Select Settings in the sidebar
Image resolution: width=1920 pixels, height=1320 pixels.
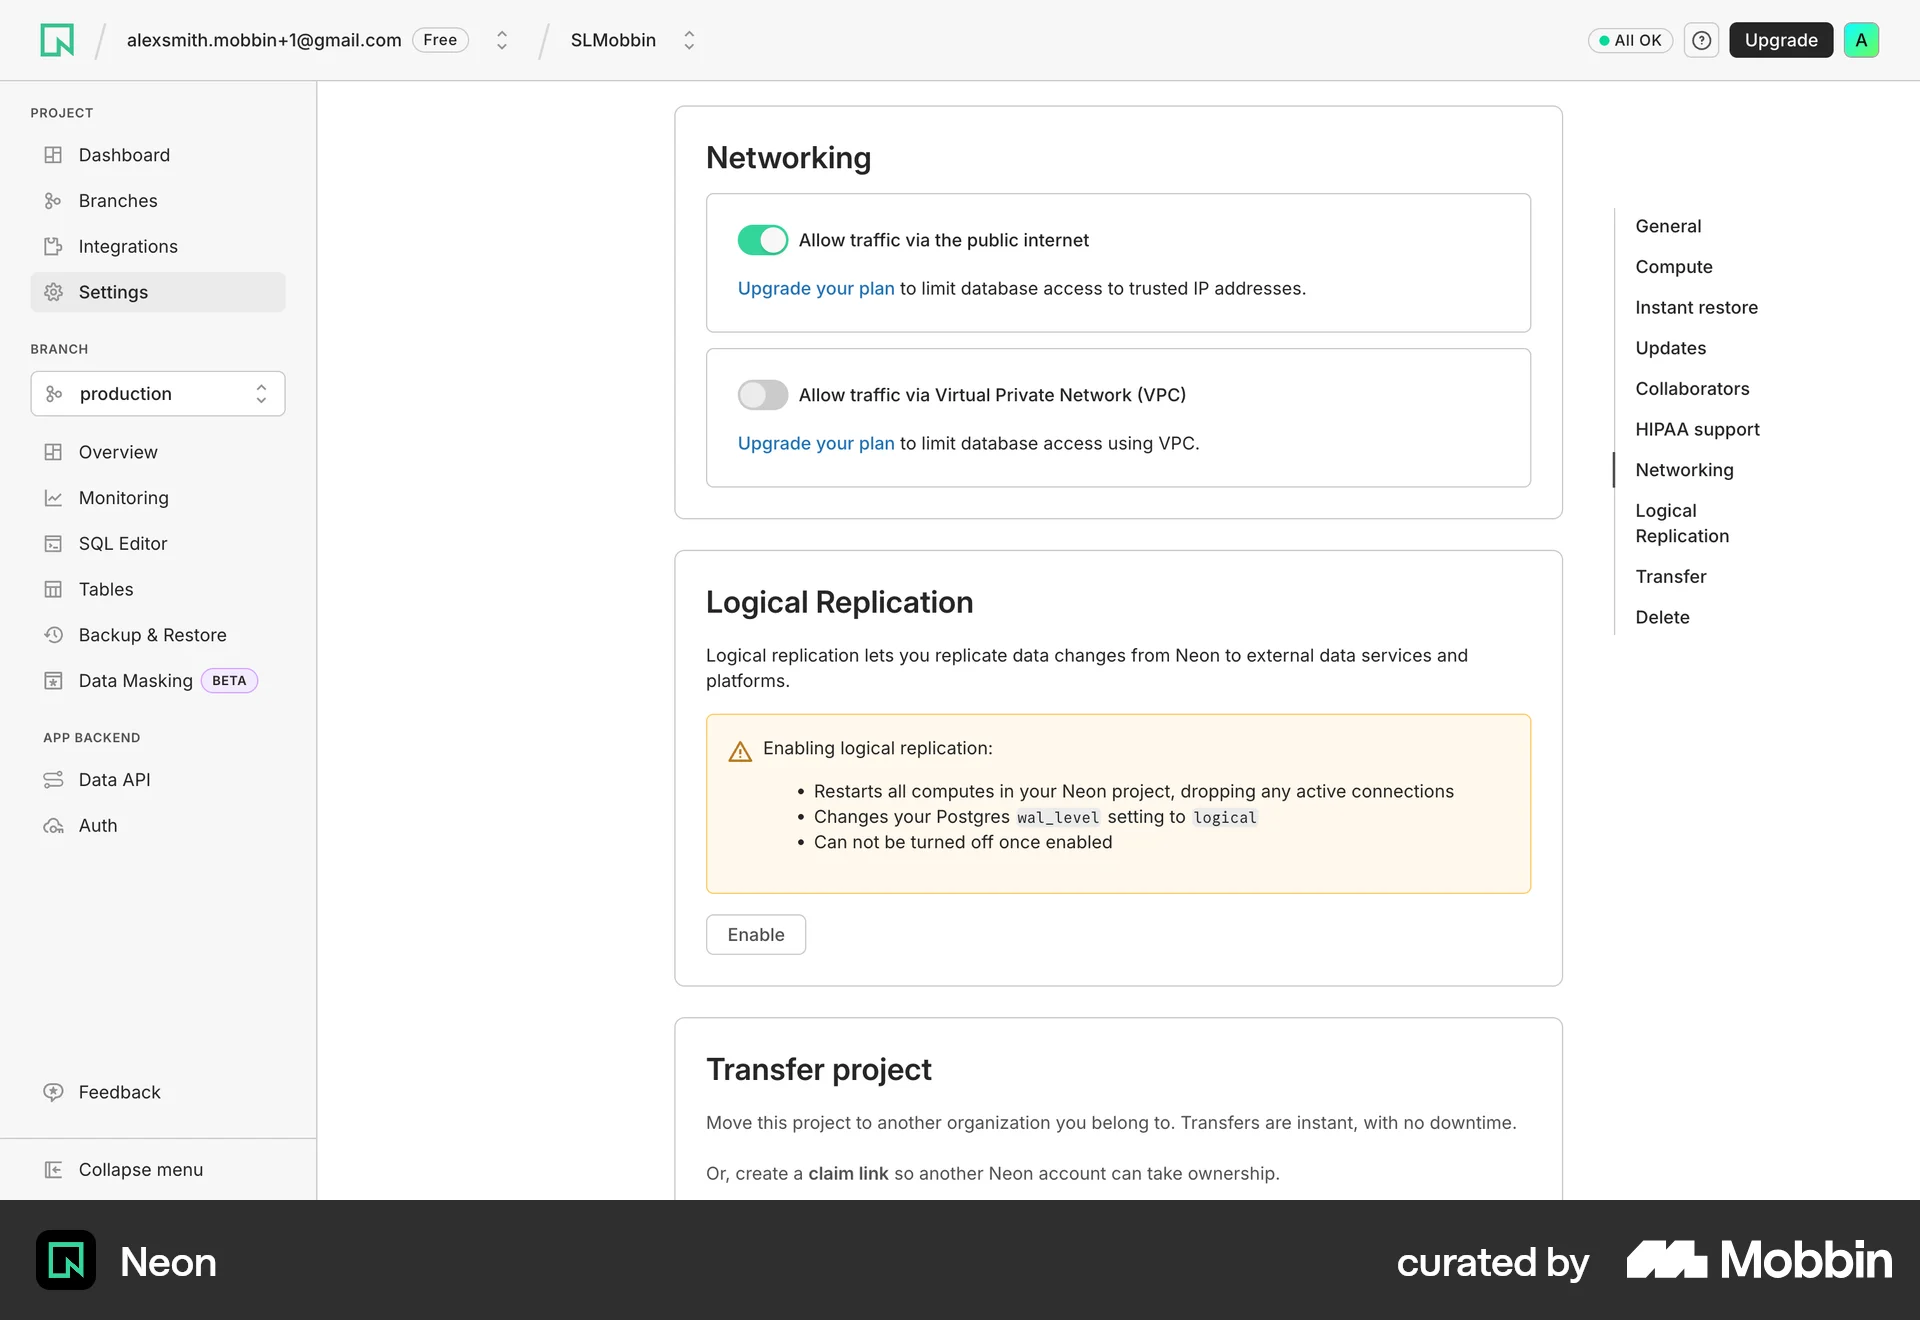(158, 292)
